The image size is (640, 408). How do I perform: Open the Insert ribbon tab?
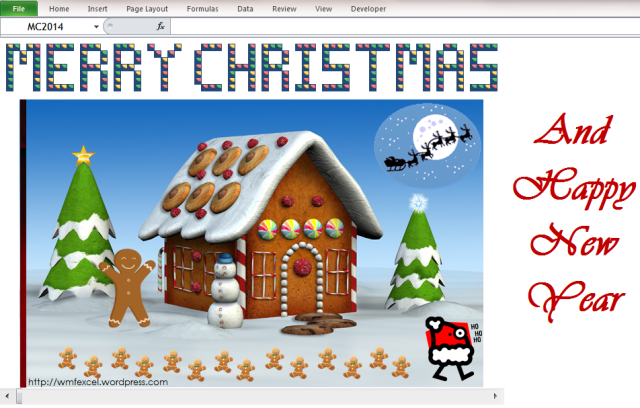[98, 9]
